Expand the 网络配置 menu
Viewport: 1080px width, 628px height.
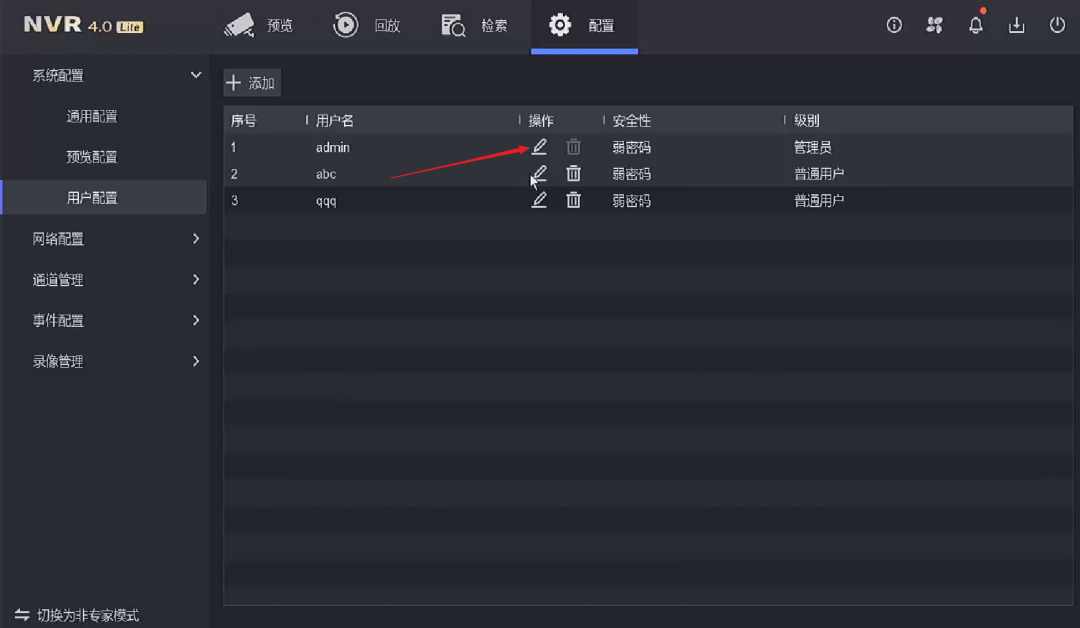[196, 239]
